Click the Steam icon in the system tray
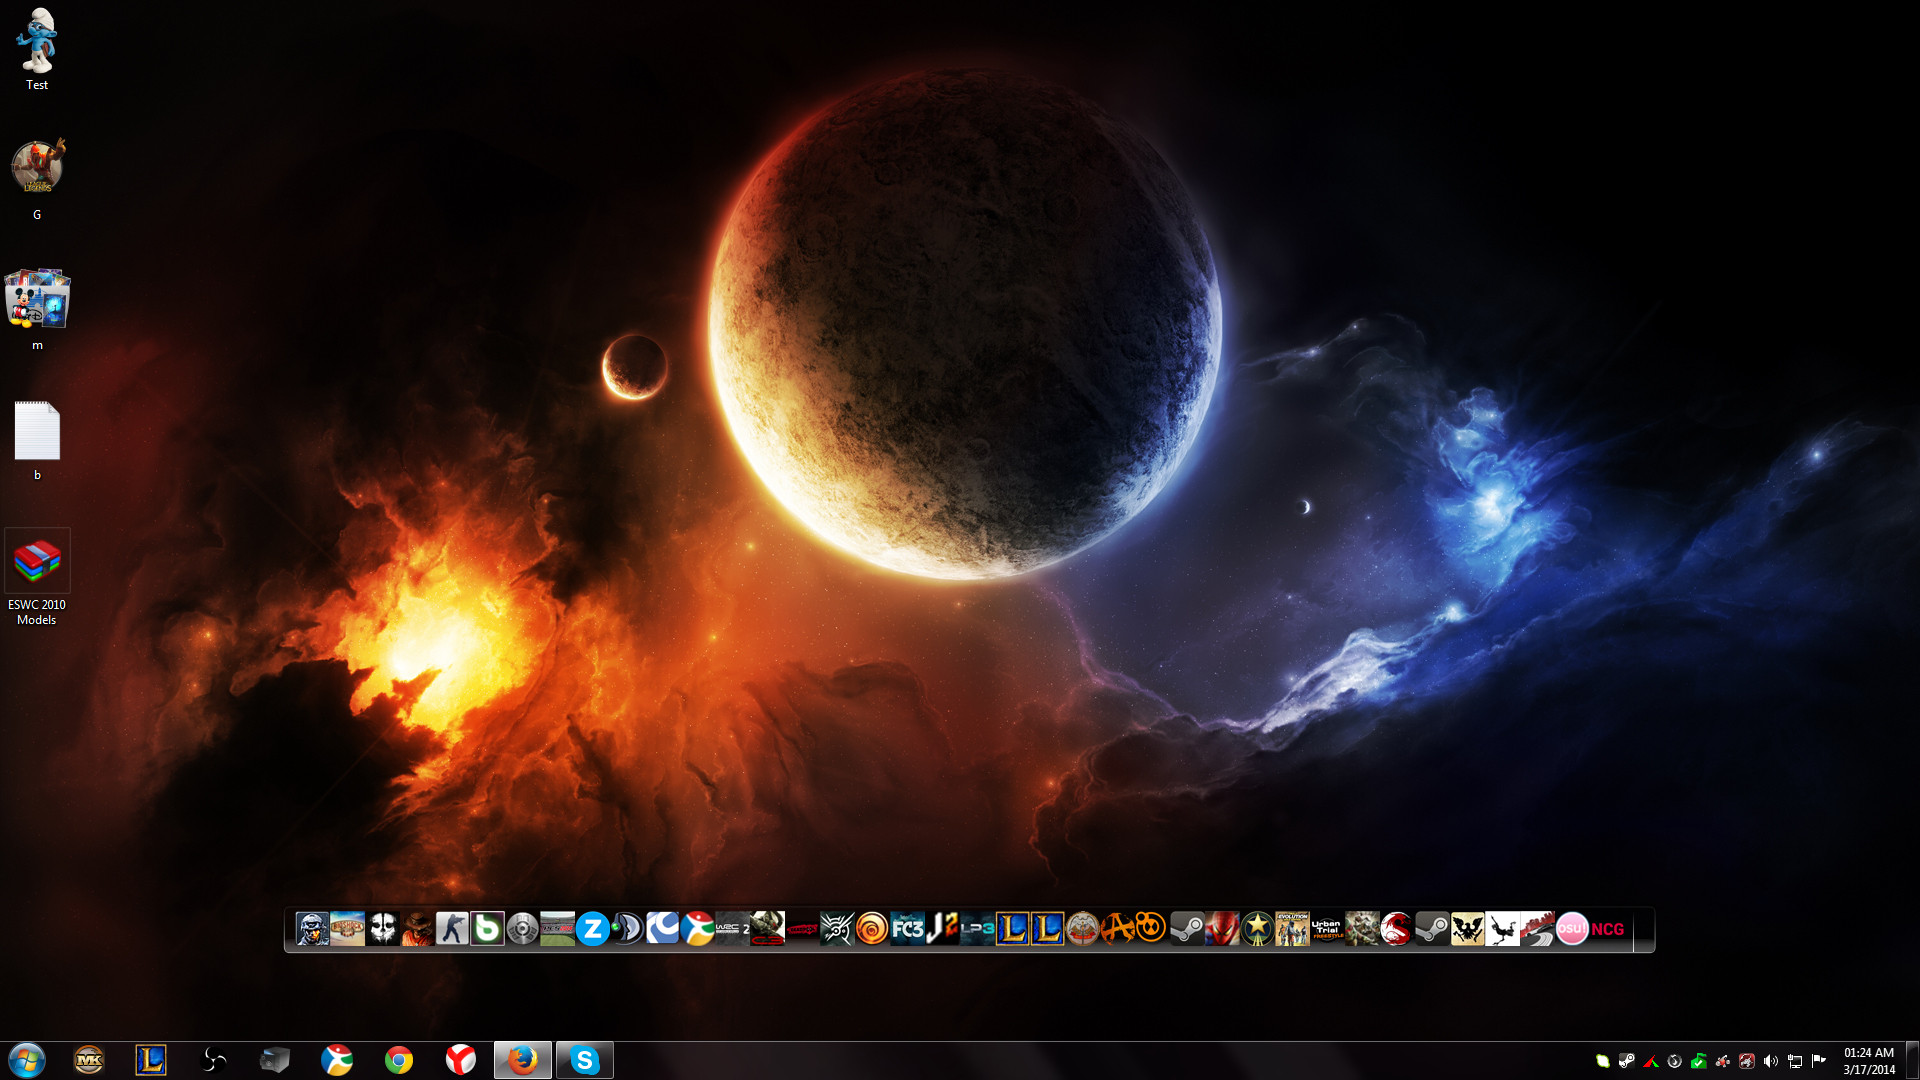 1627,1061
